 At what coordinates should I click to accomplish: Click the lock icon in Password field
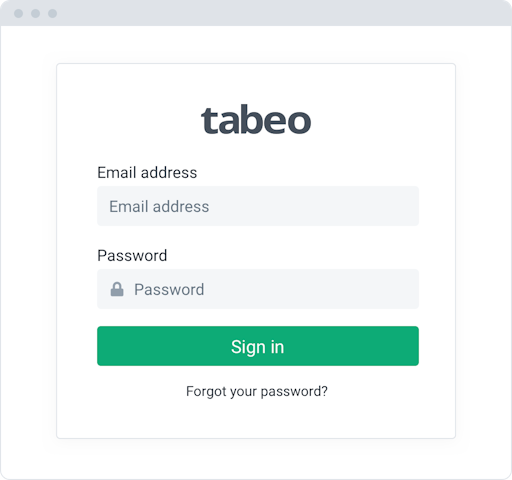pyautogui.click(x=117, y=289)
